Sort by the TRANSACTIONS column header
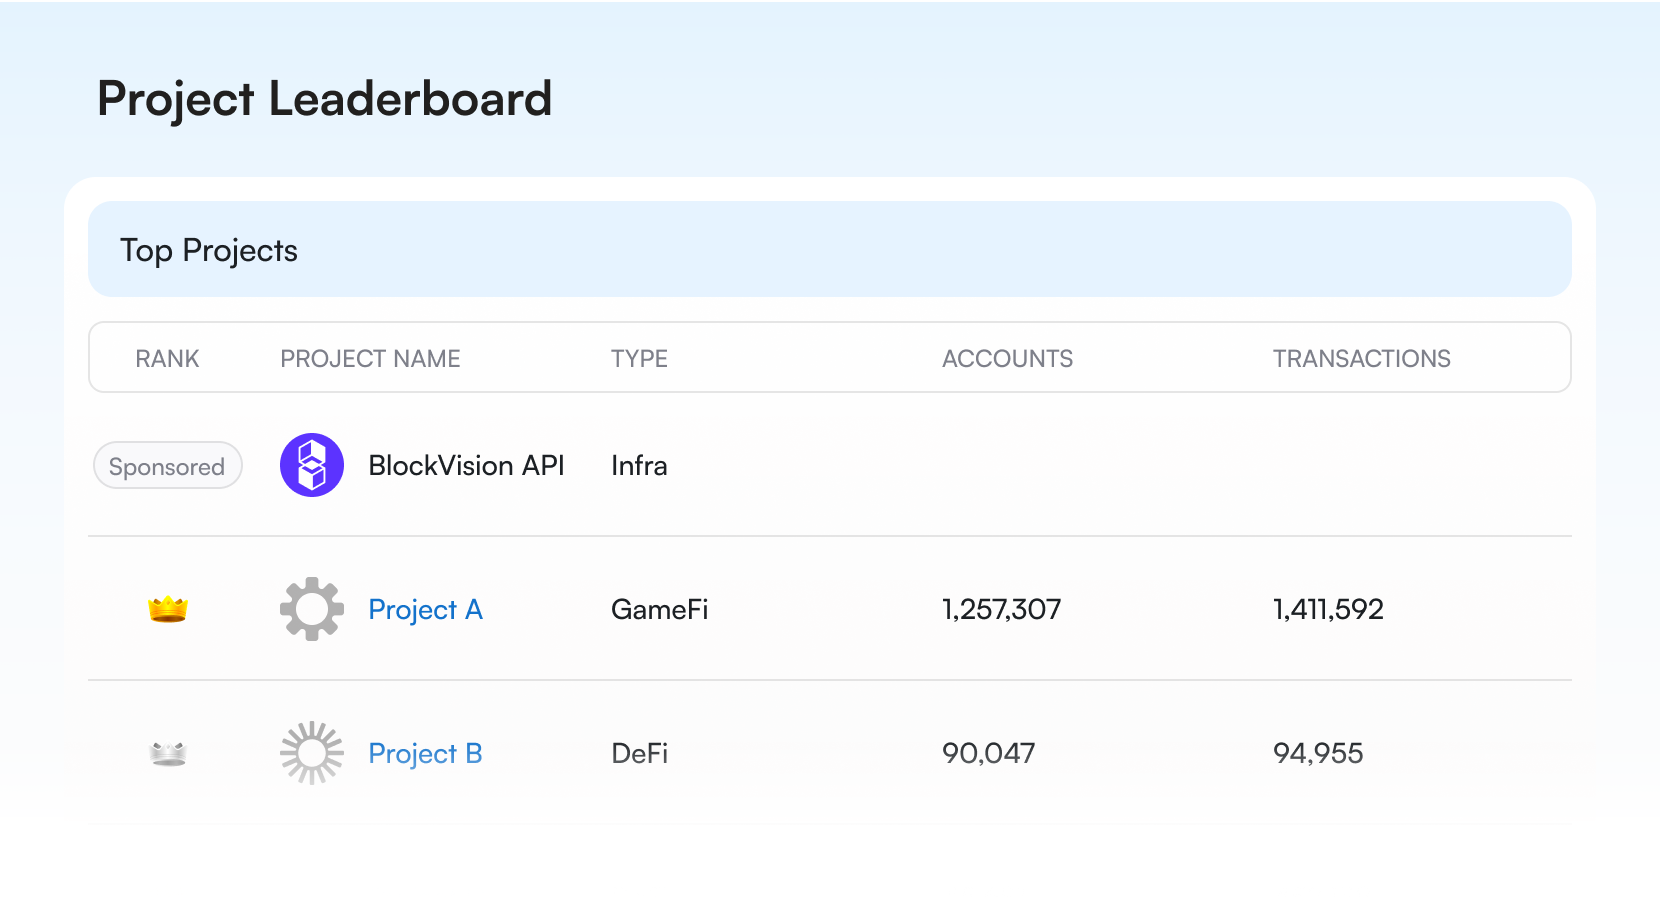 (1361, 358)
